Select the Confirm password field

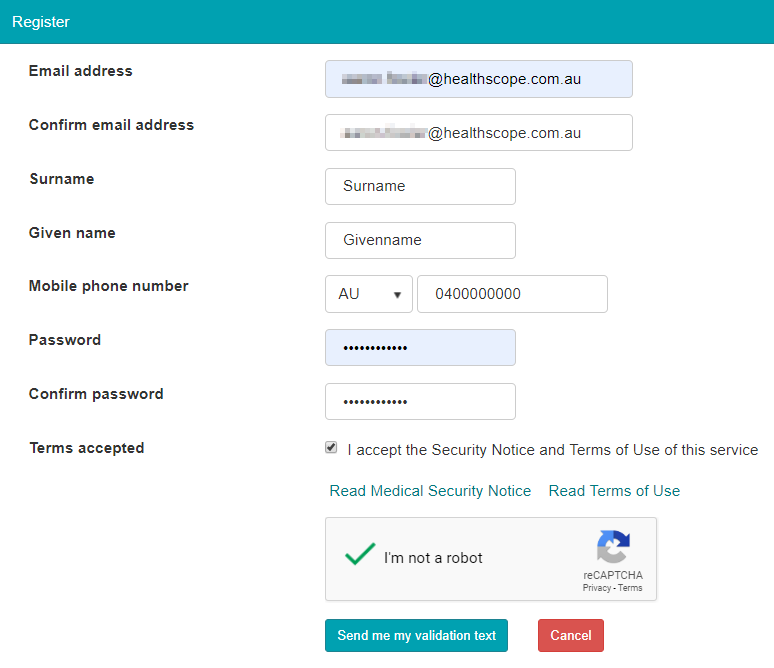click(420, 402)
